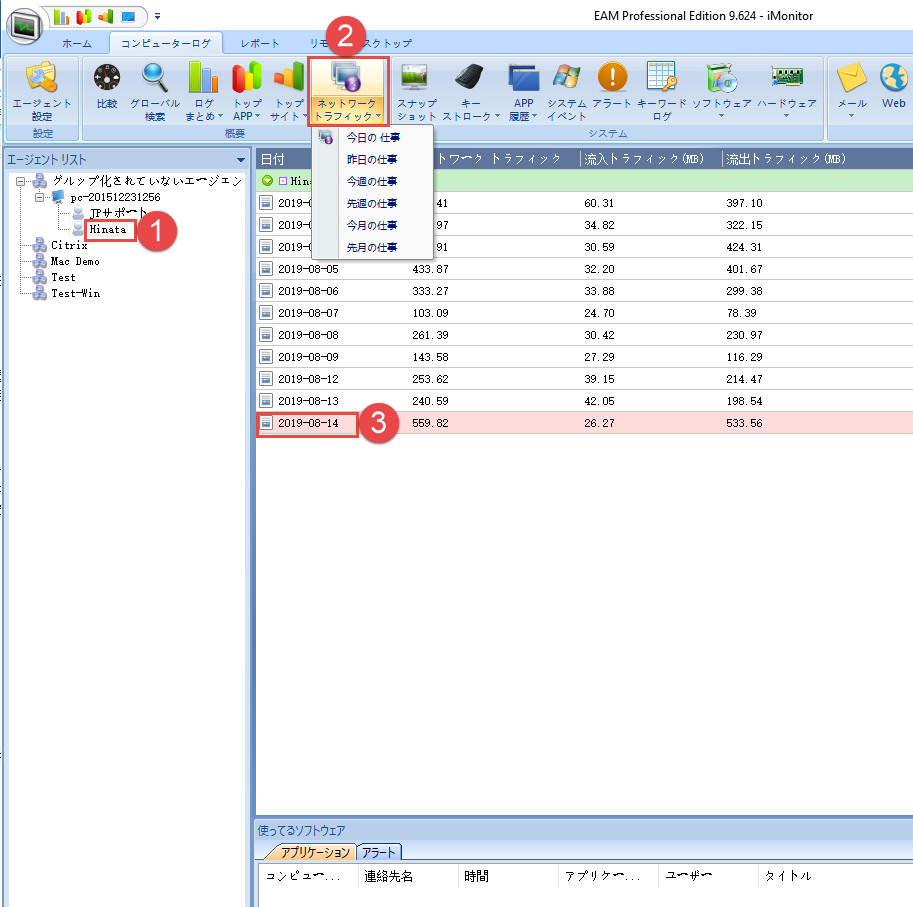Image resolution: width=913 pixels, height=907 pixels.
Task: Click the record icon for 2019-08-05
Action: (x=266, y=269)
